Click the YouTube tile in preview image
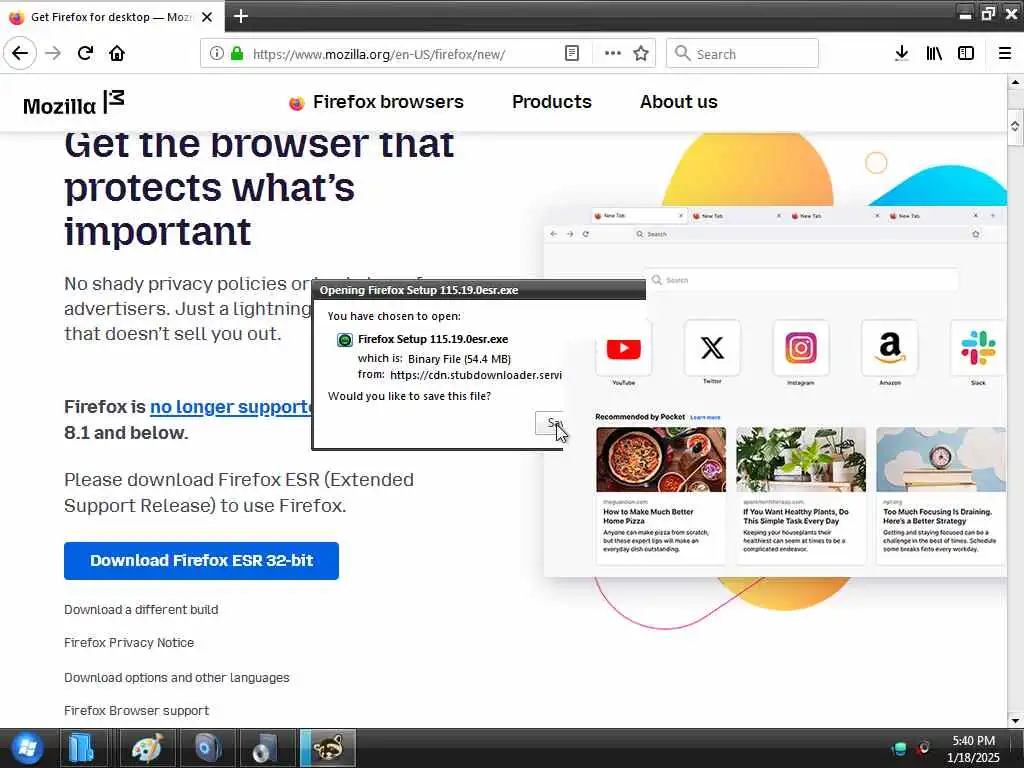 (x=624, y=349)
